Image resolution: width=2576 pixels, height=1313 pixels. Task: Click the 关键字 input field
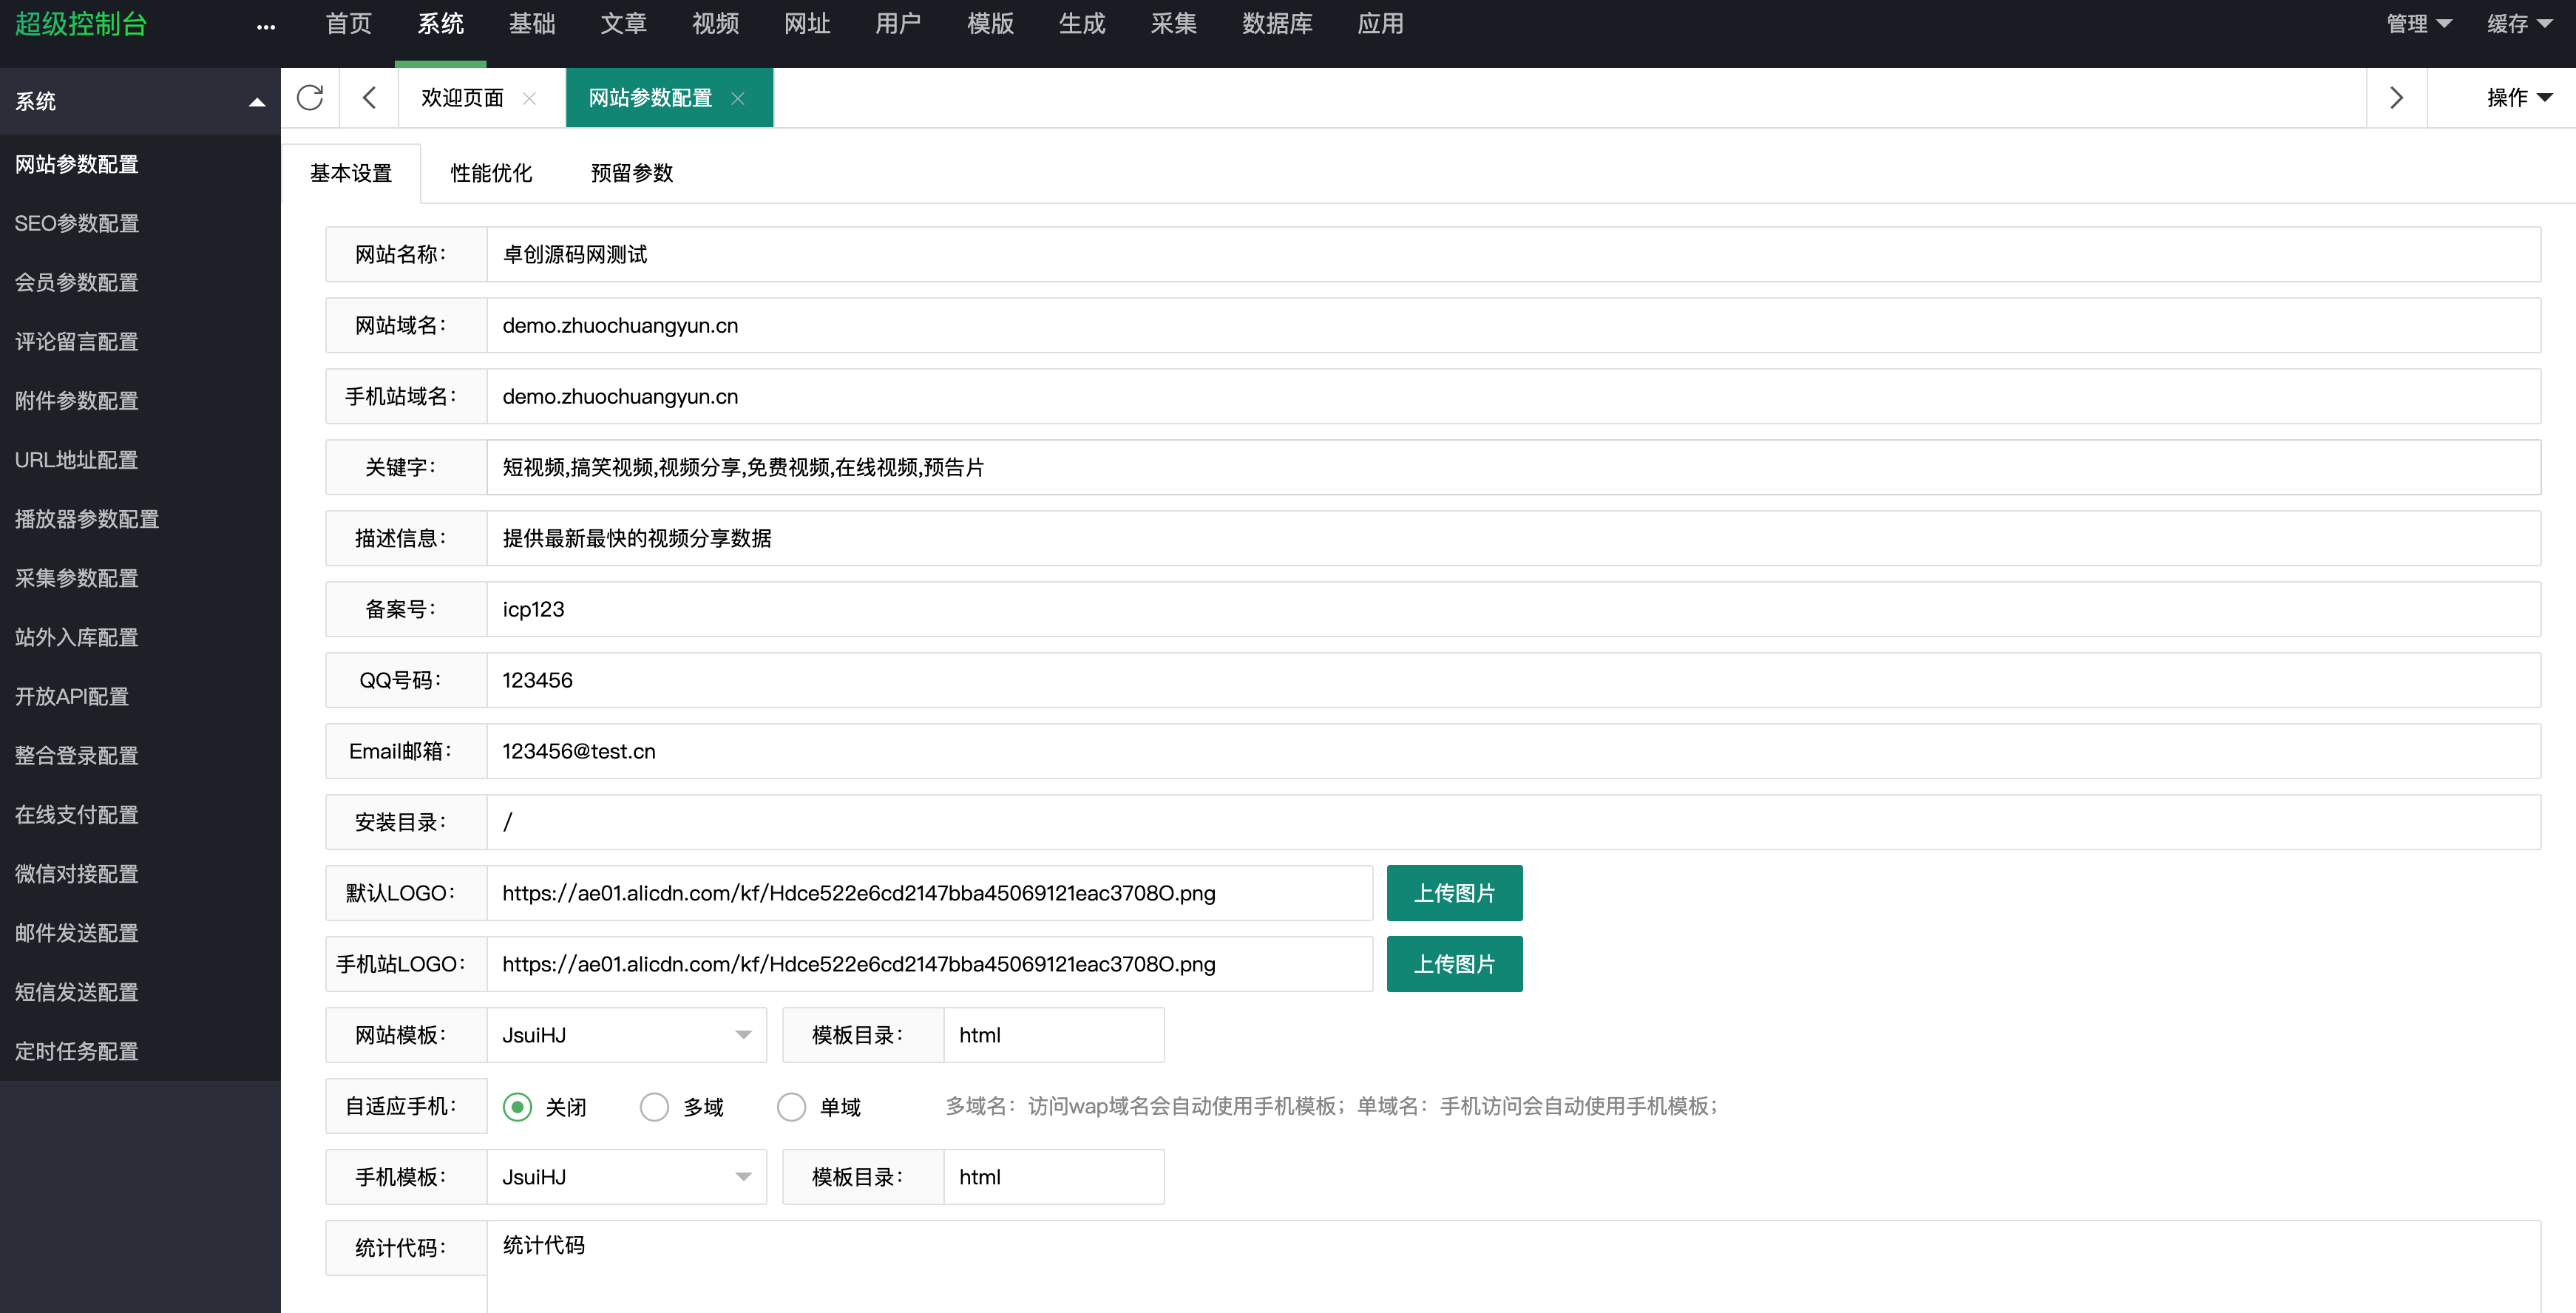pos(1513,467)
